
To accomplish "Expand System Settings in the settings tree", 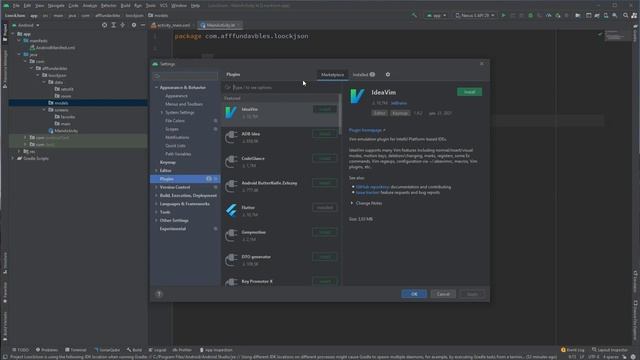I will coord(162,113).
